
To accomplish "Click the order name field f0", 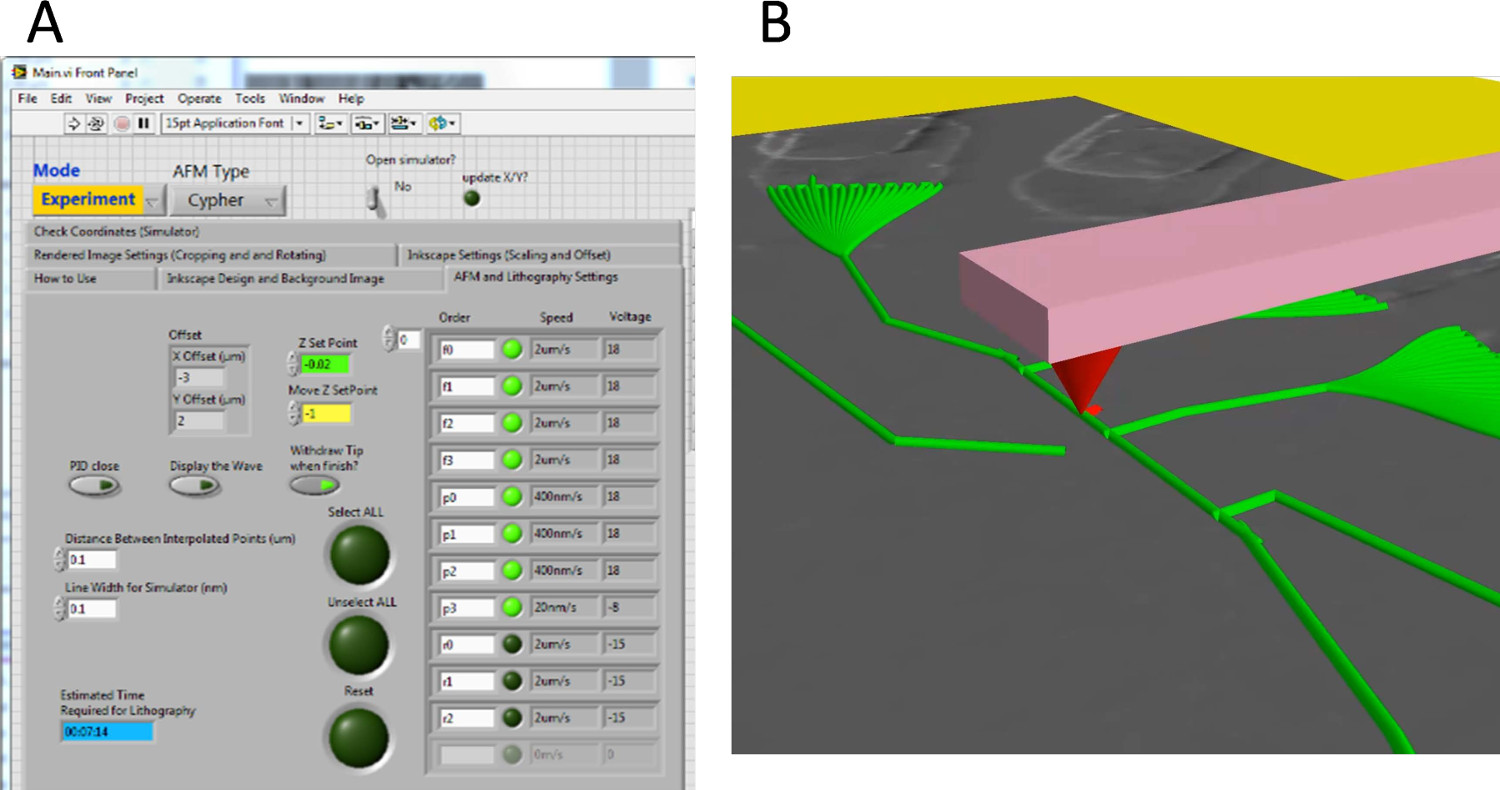I will pos(467,349).
